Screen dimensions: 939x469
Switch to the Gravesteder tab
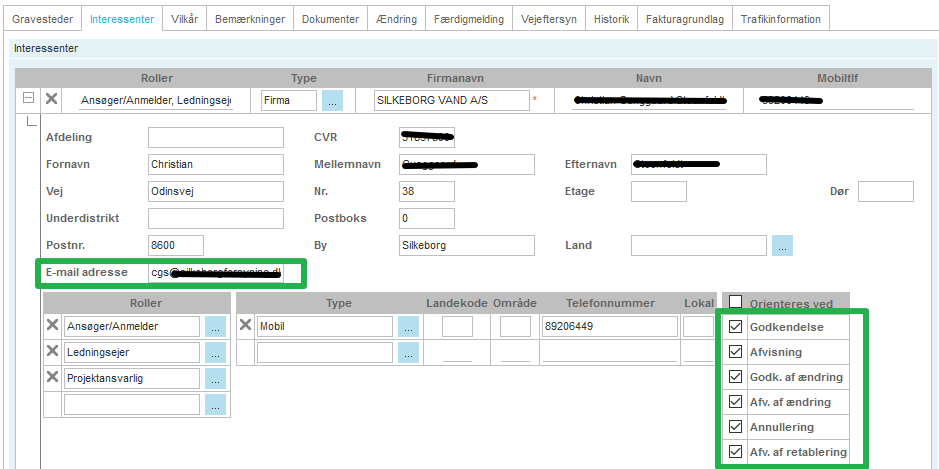[41, 19]
